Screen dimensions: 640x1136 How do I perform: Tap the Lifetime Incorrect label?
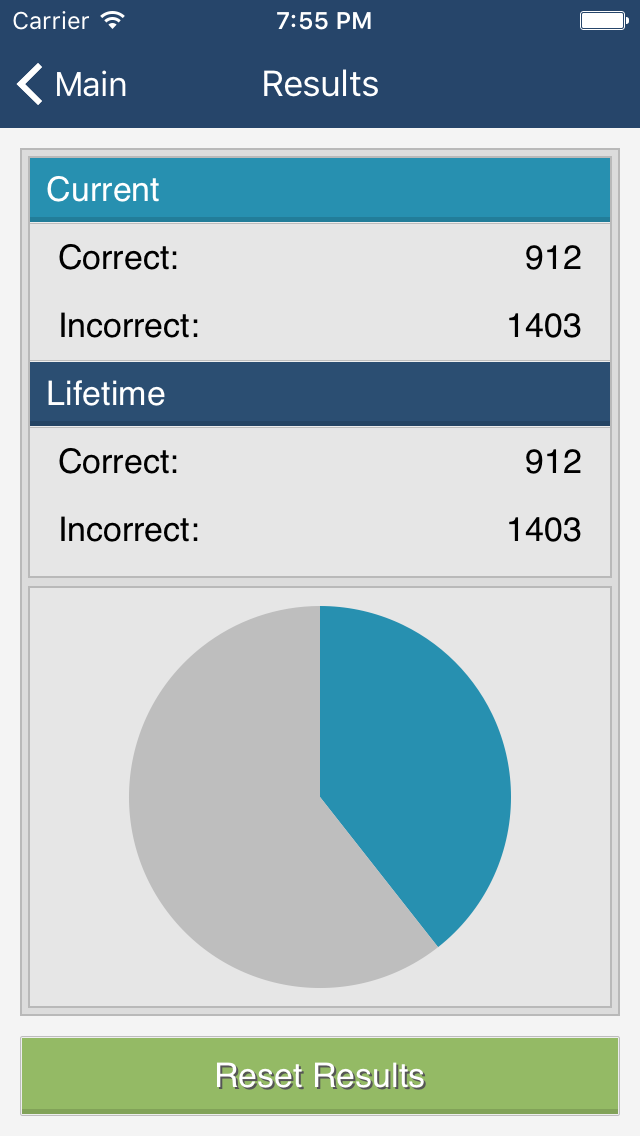tap(128, 530)
